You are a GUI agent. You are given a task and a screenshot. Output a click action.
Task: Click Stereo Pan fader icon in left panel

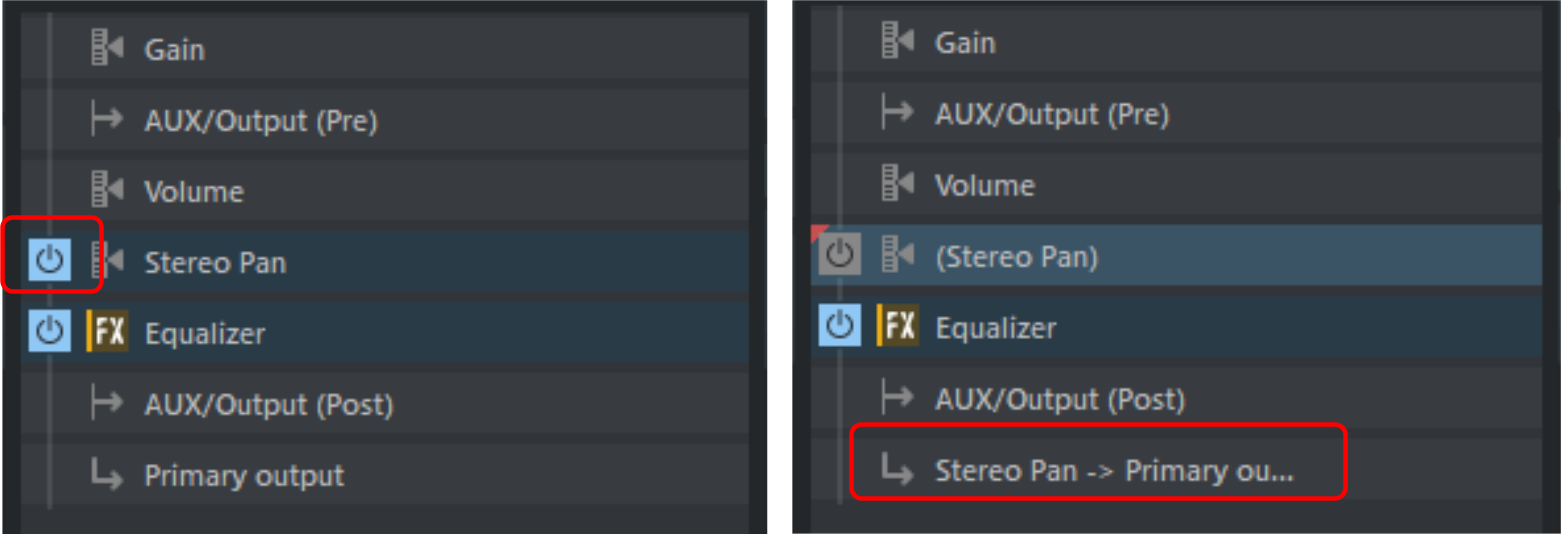107,262
